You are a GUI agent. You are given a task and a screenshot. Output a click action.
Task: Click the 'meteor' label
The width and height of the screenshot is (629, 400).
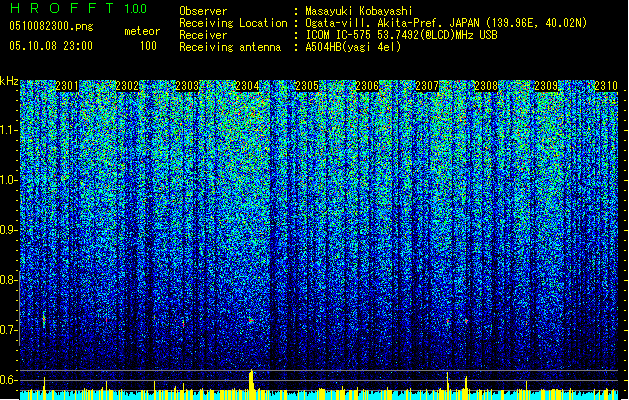pyautogui.click(x=142, y=31)
